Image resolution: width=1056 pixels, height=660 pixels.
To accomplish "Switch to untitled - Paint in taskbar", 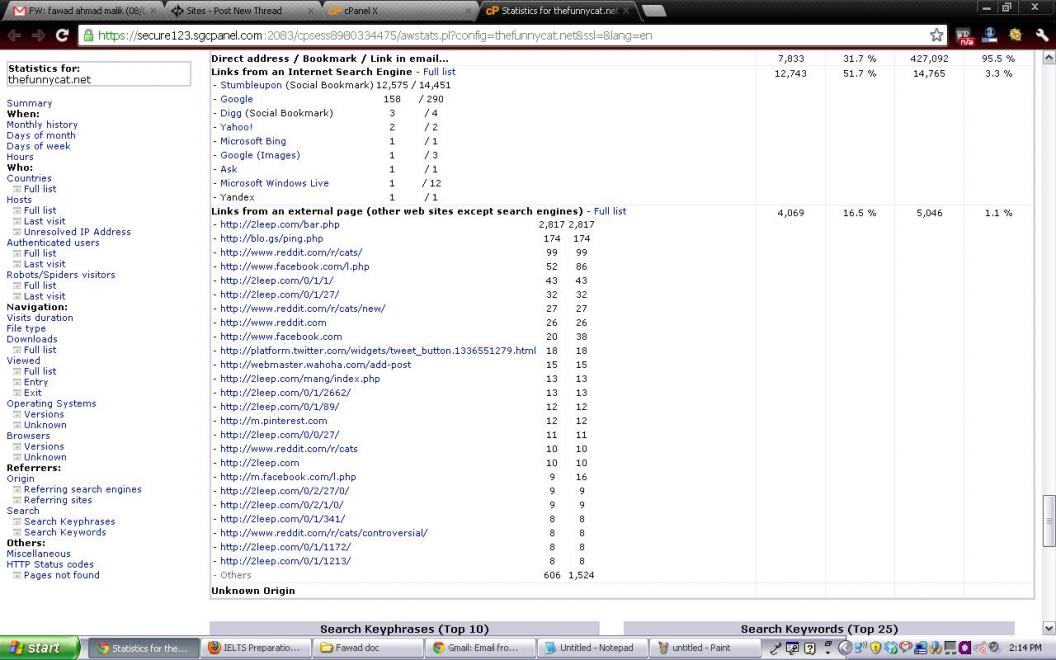I will pyautogui.click(x=705, y=648).
